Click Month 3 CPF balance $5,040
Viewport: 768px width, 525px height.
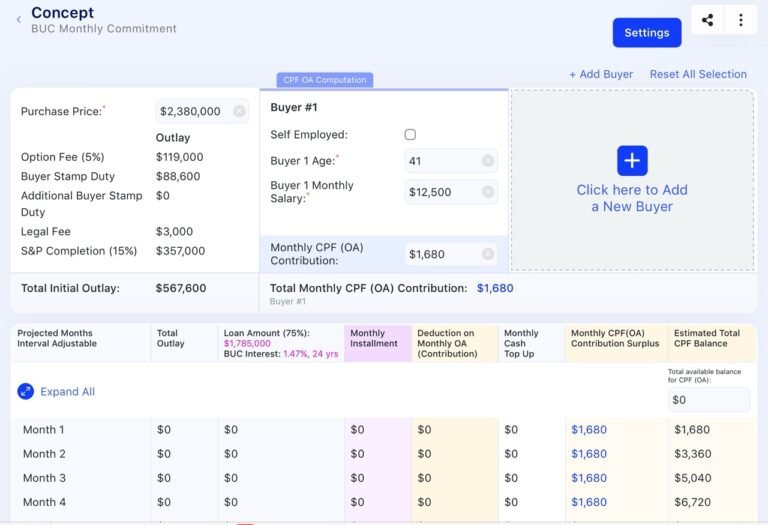[x=693, y=477]
